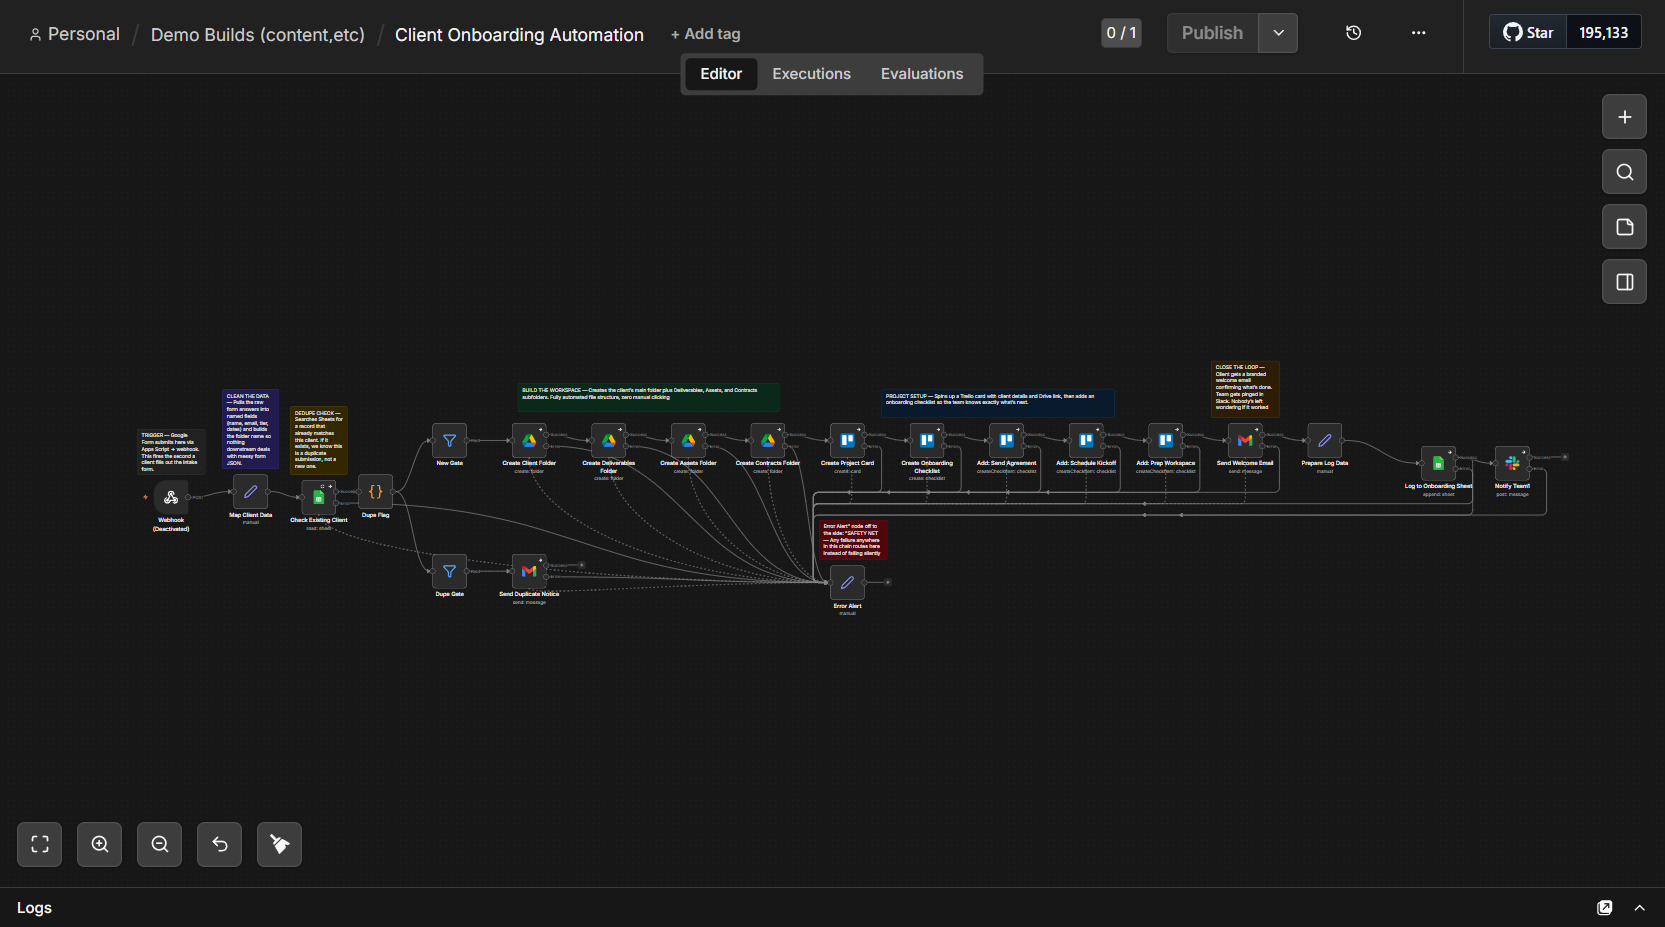Select the Notify Team Slack node
1665x927 pixels.
tap(1512, 463)
